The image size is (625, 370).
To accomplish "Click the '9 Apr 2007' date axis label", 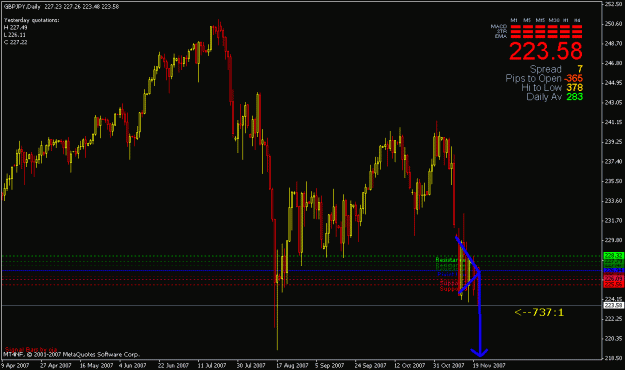I will [16, 365].
